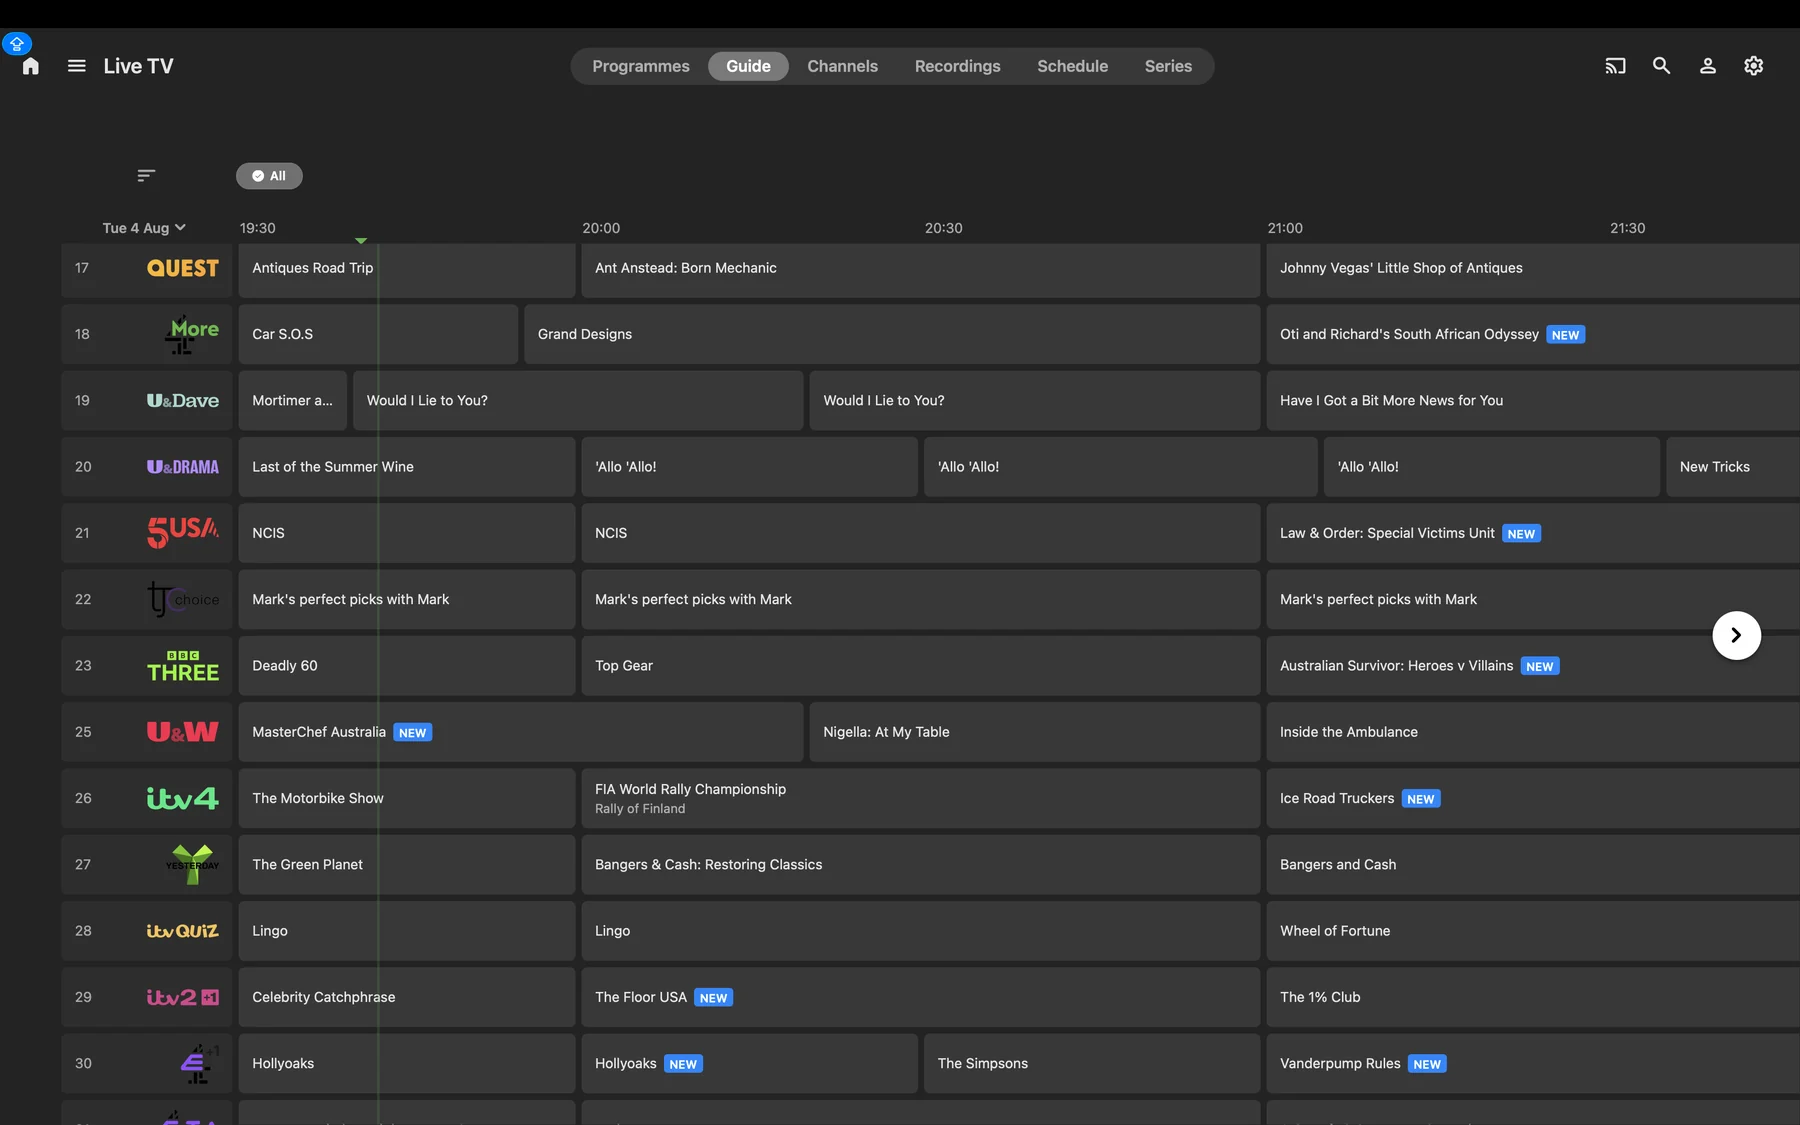
Task: Open The Green Planet programme
Action: pyautogui.click(x=407, y=864)
